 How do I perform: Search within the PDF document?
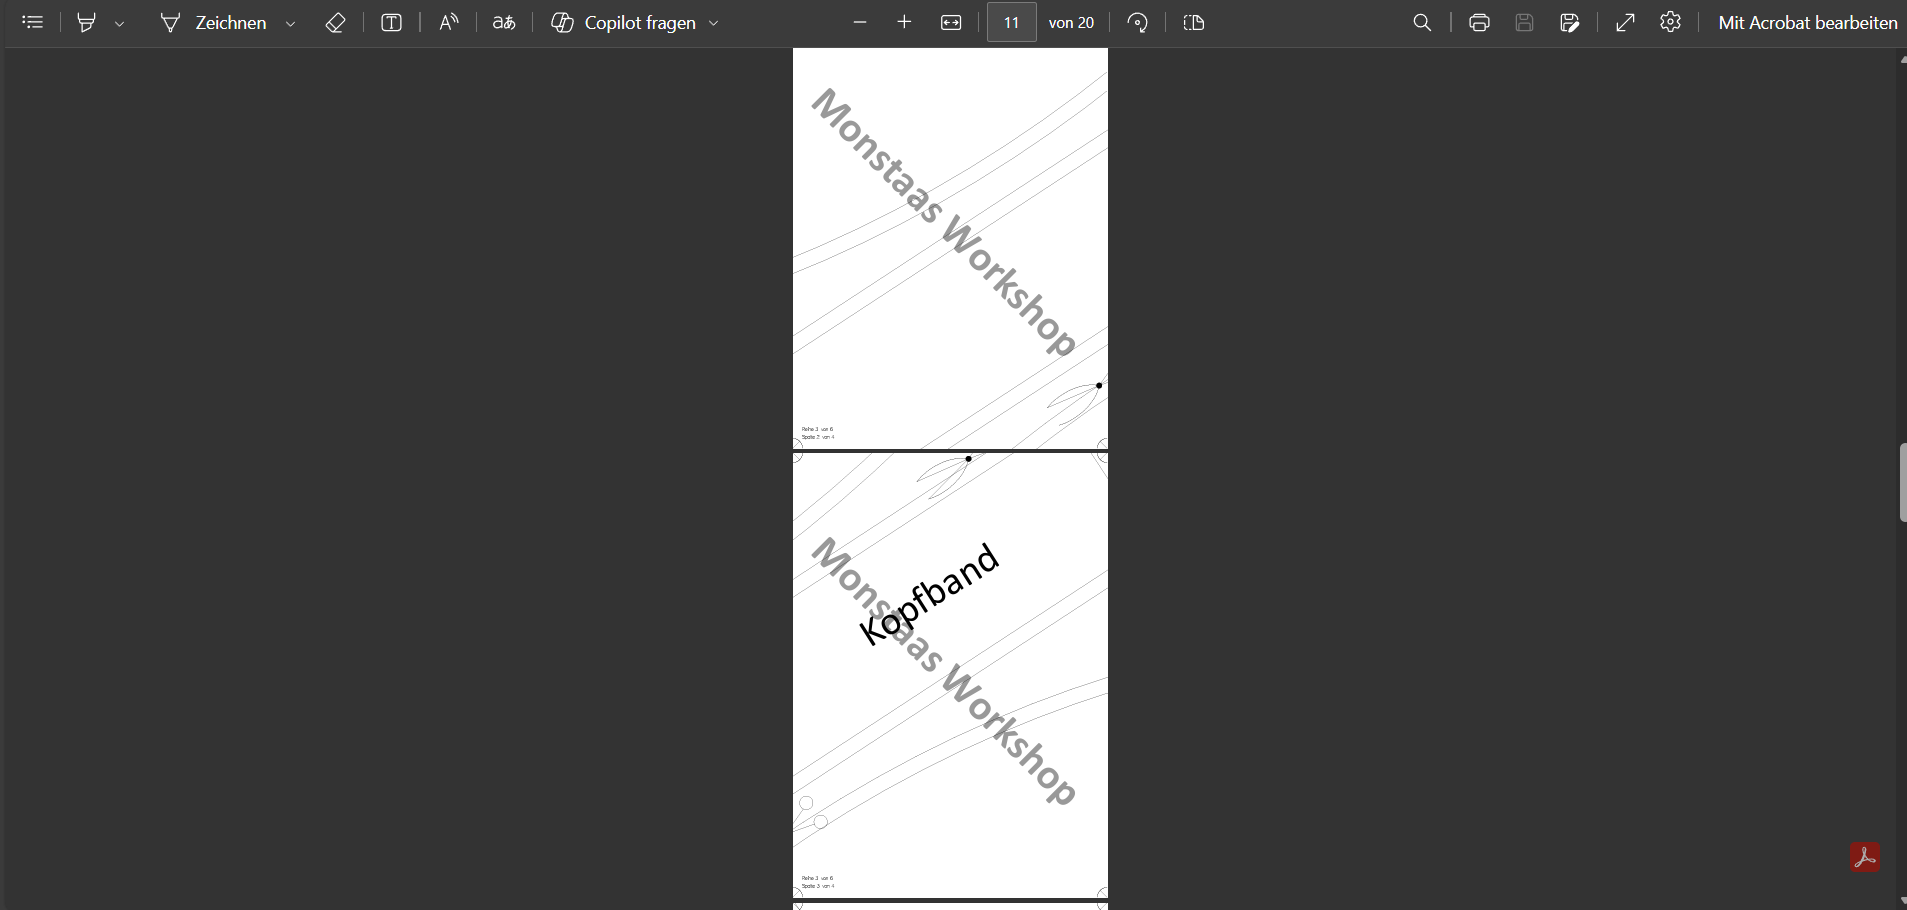(1422, 22)
